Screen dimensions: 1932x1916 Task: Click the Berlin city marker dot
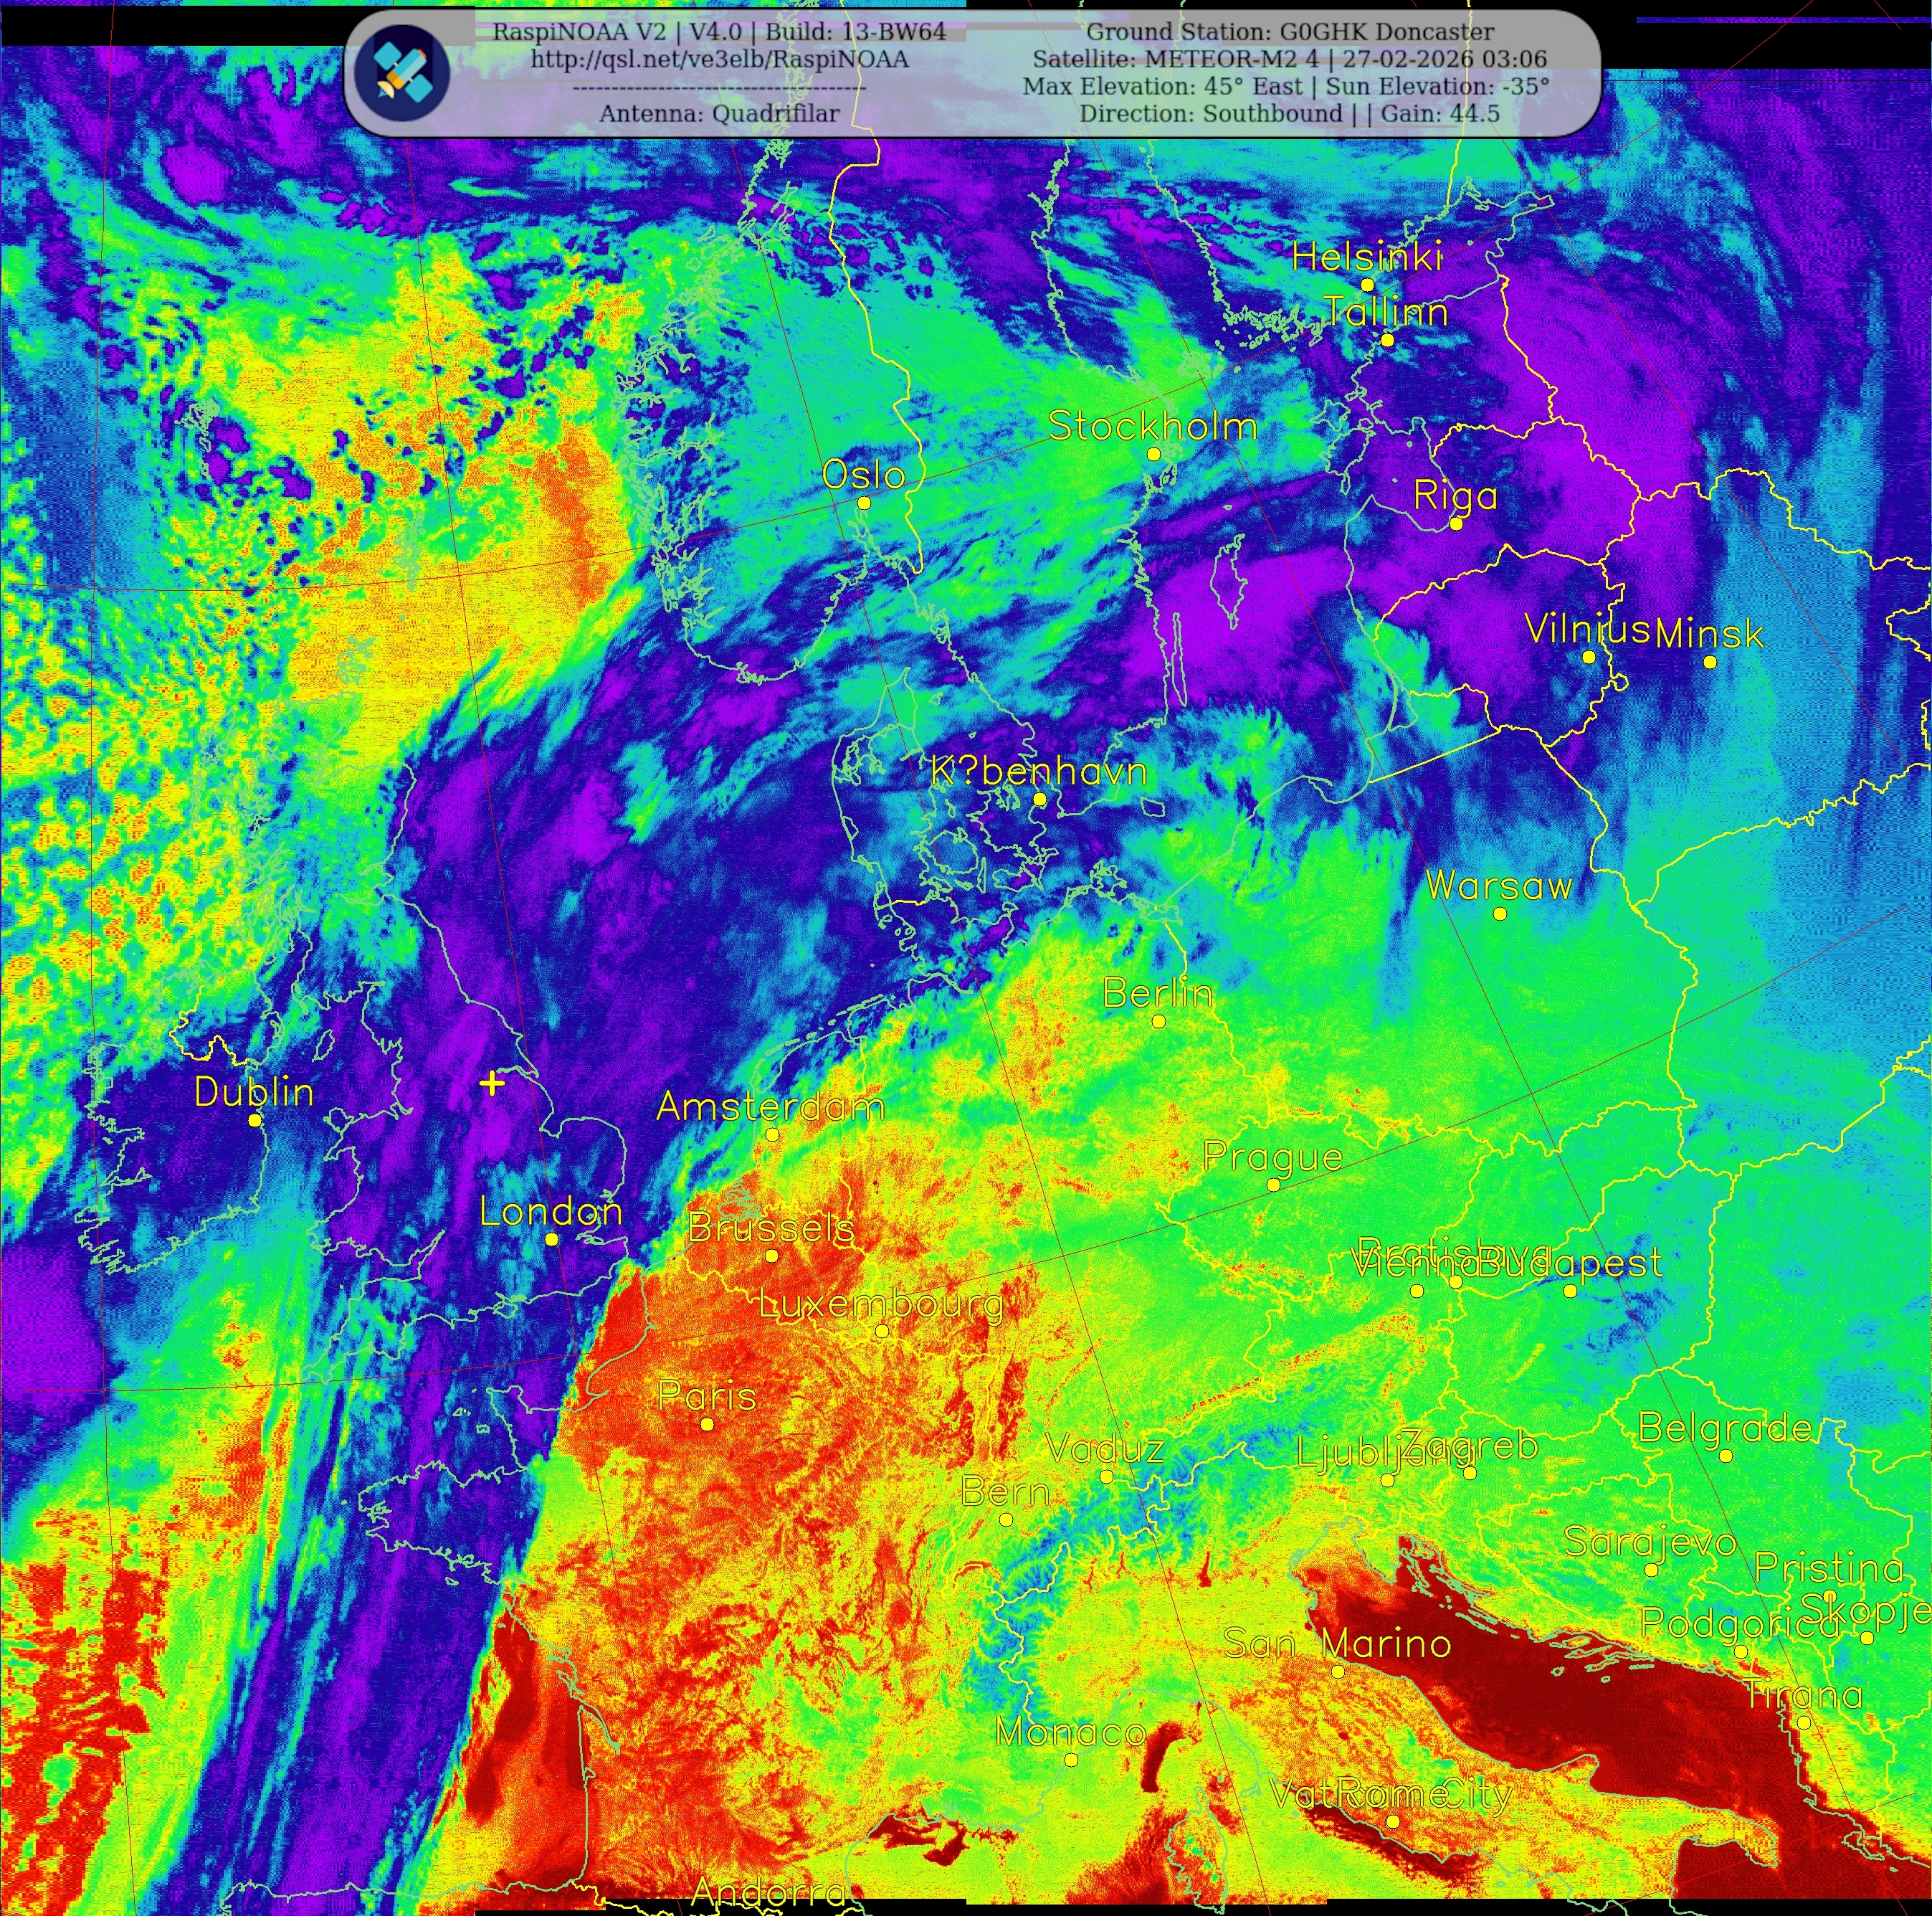pos(1158,1022)
